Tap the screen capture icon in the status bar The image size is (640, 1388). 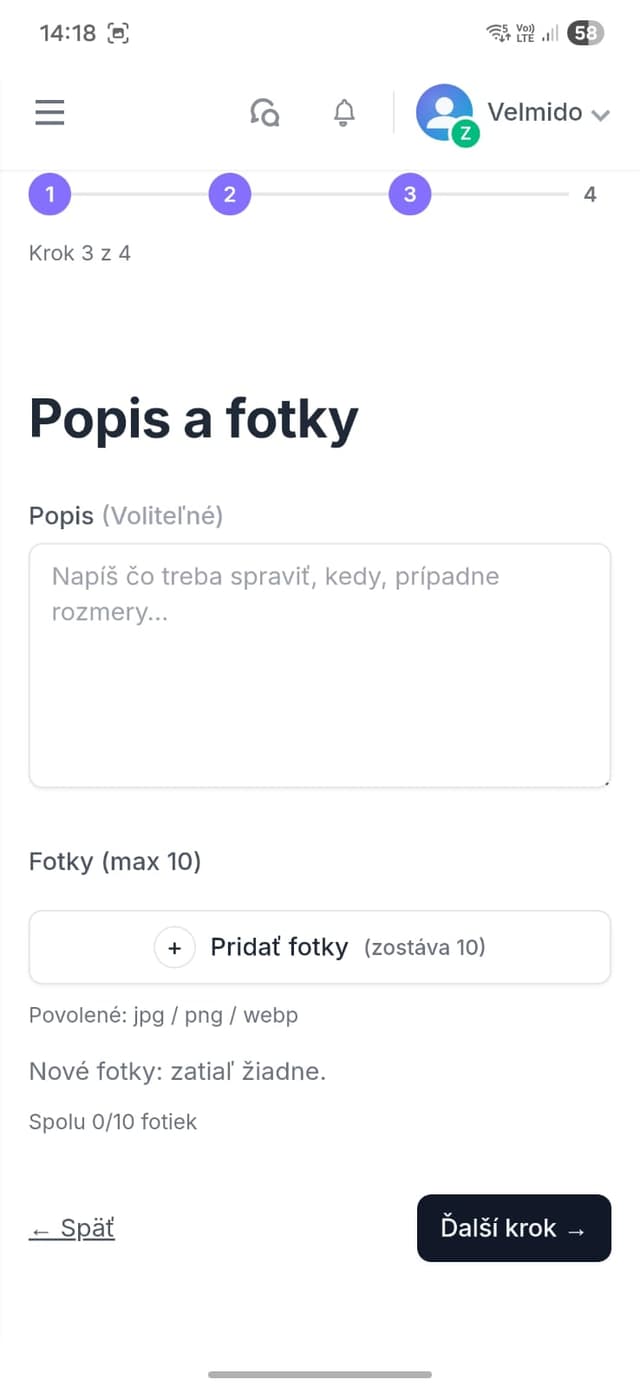(120, 33)
